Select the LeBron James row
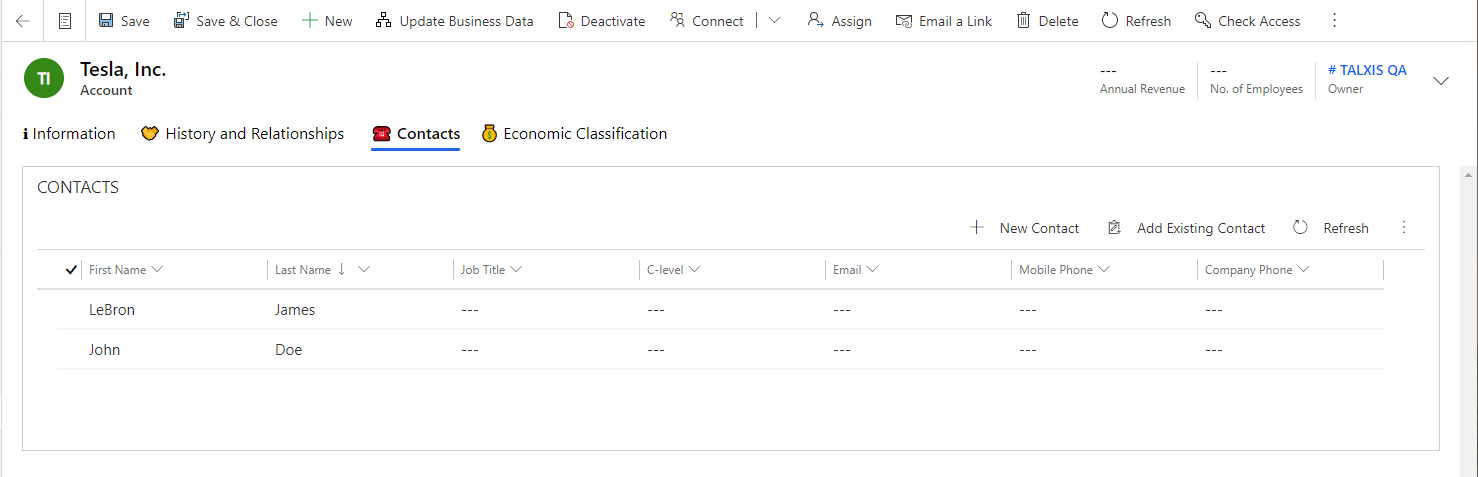The image size is (1478, 477). tap(721, 310)
